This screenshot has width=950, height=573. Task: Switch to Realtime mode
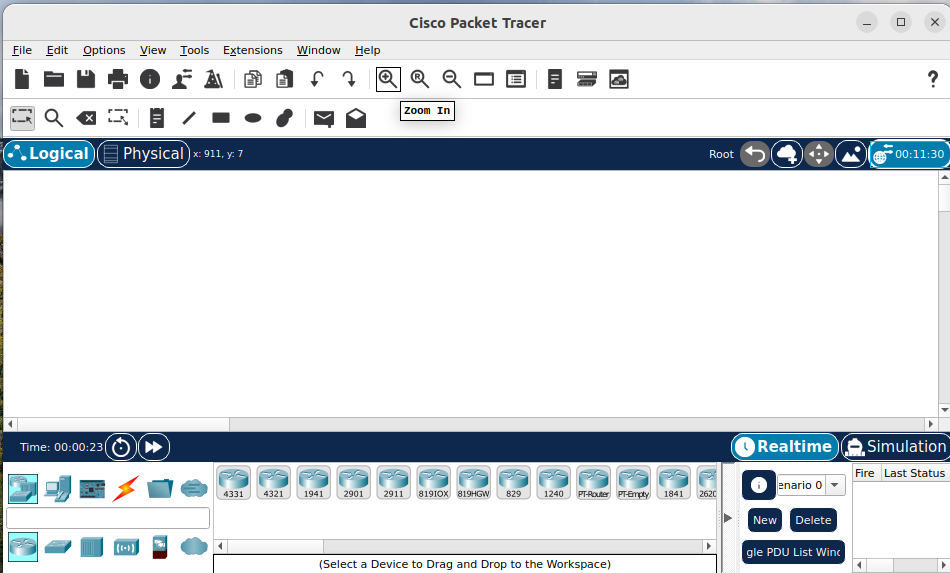coord(785,447)
